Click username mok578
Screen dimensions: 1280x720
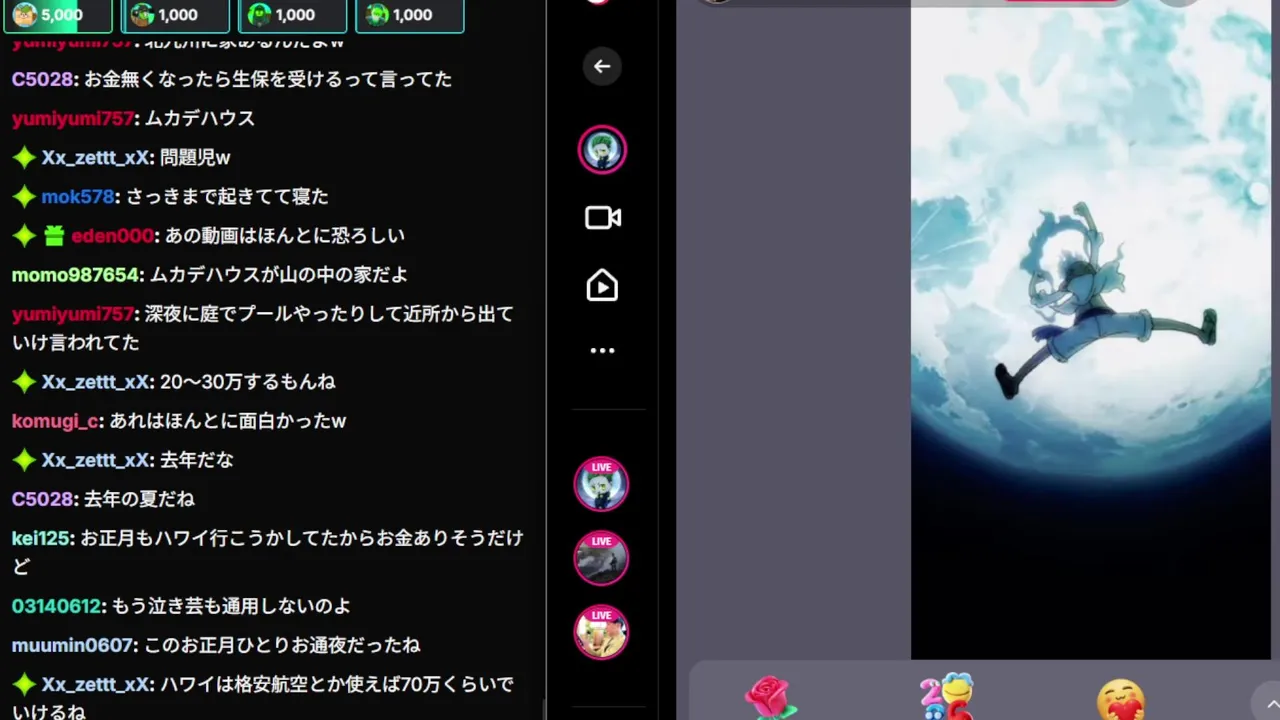pos(78,196)
